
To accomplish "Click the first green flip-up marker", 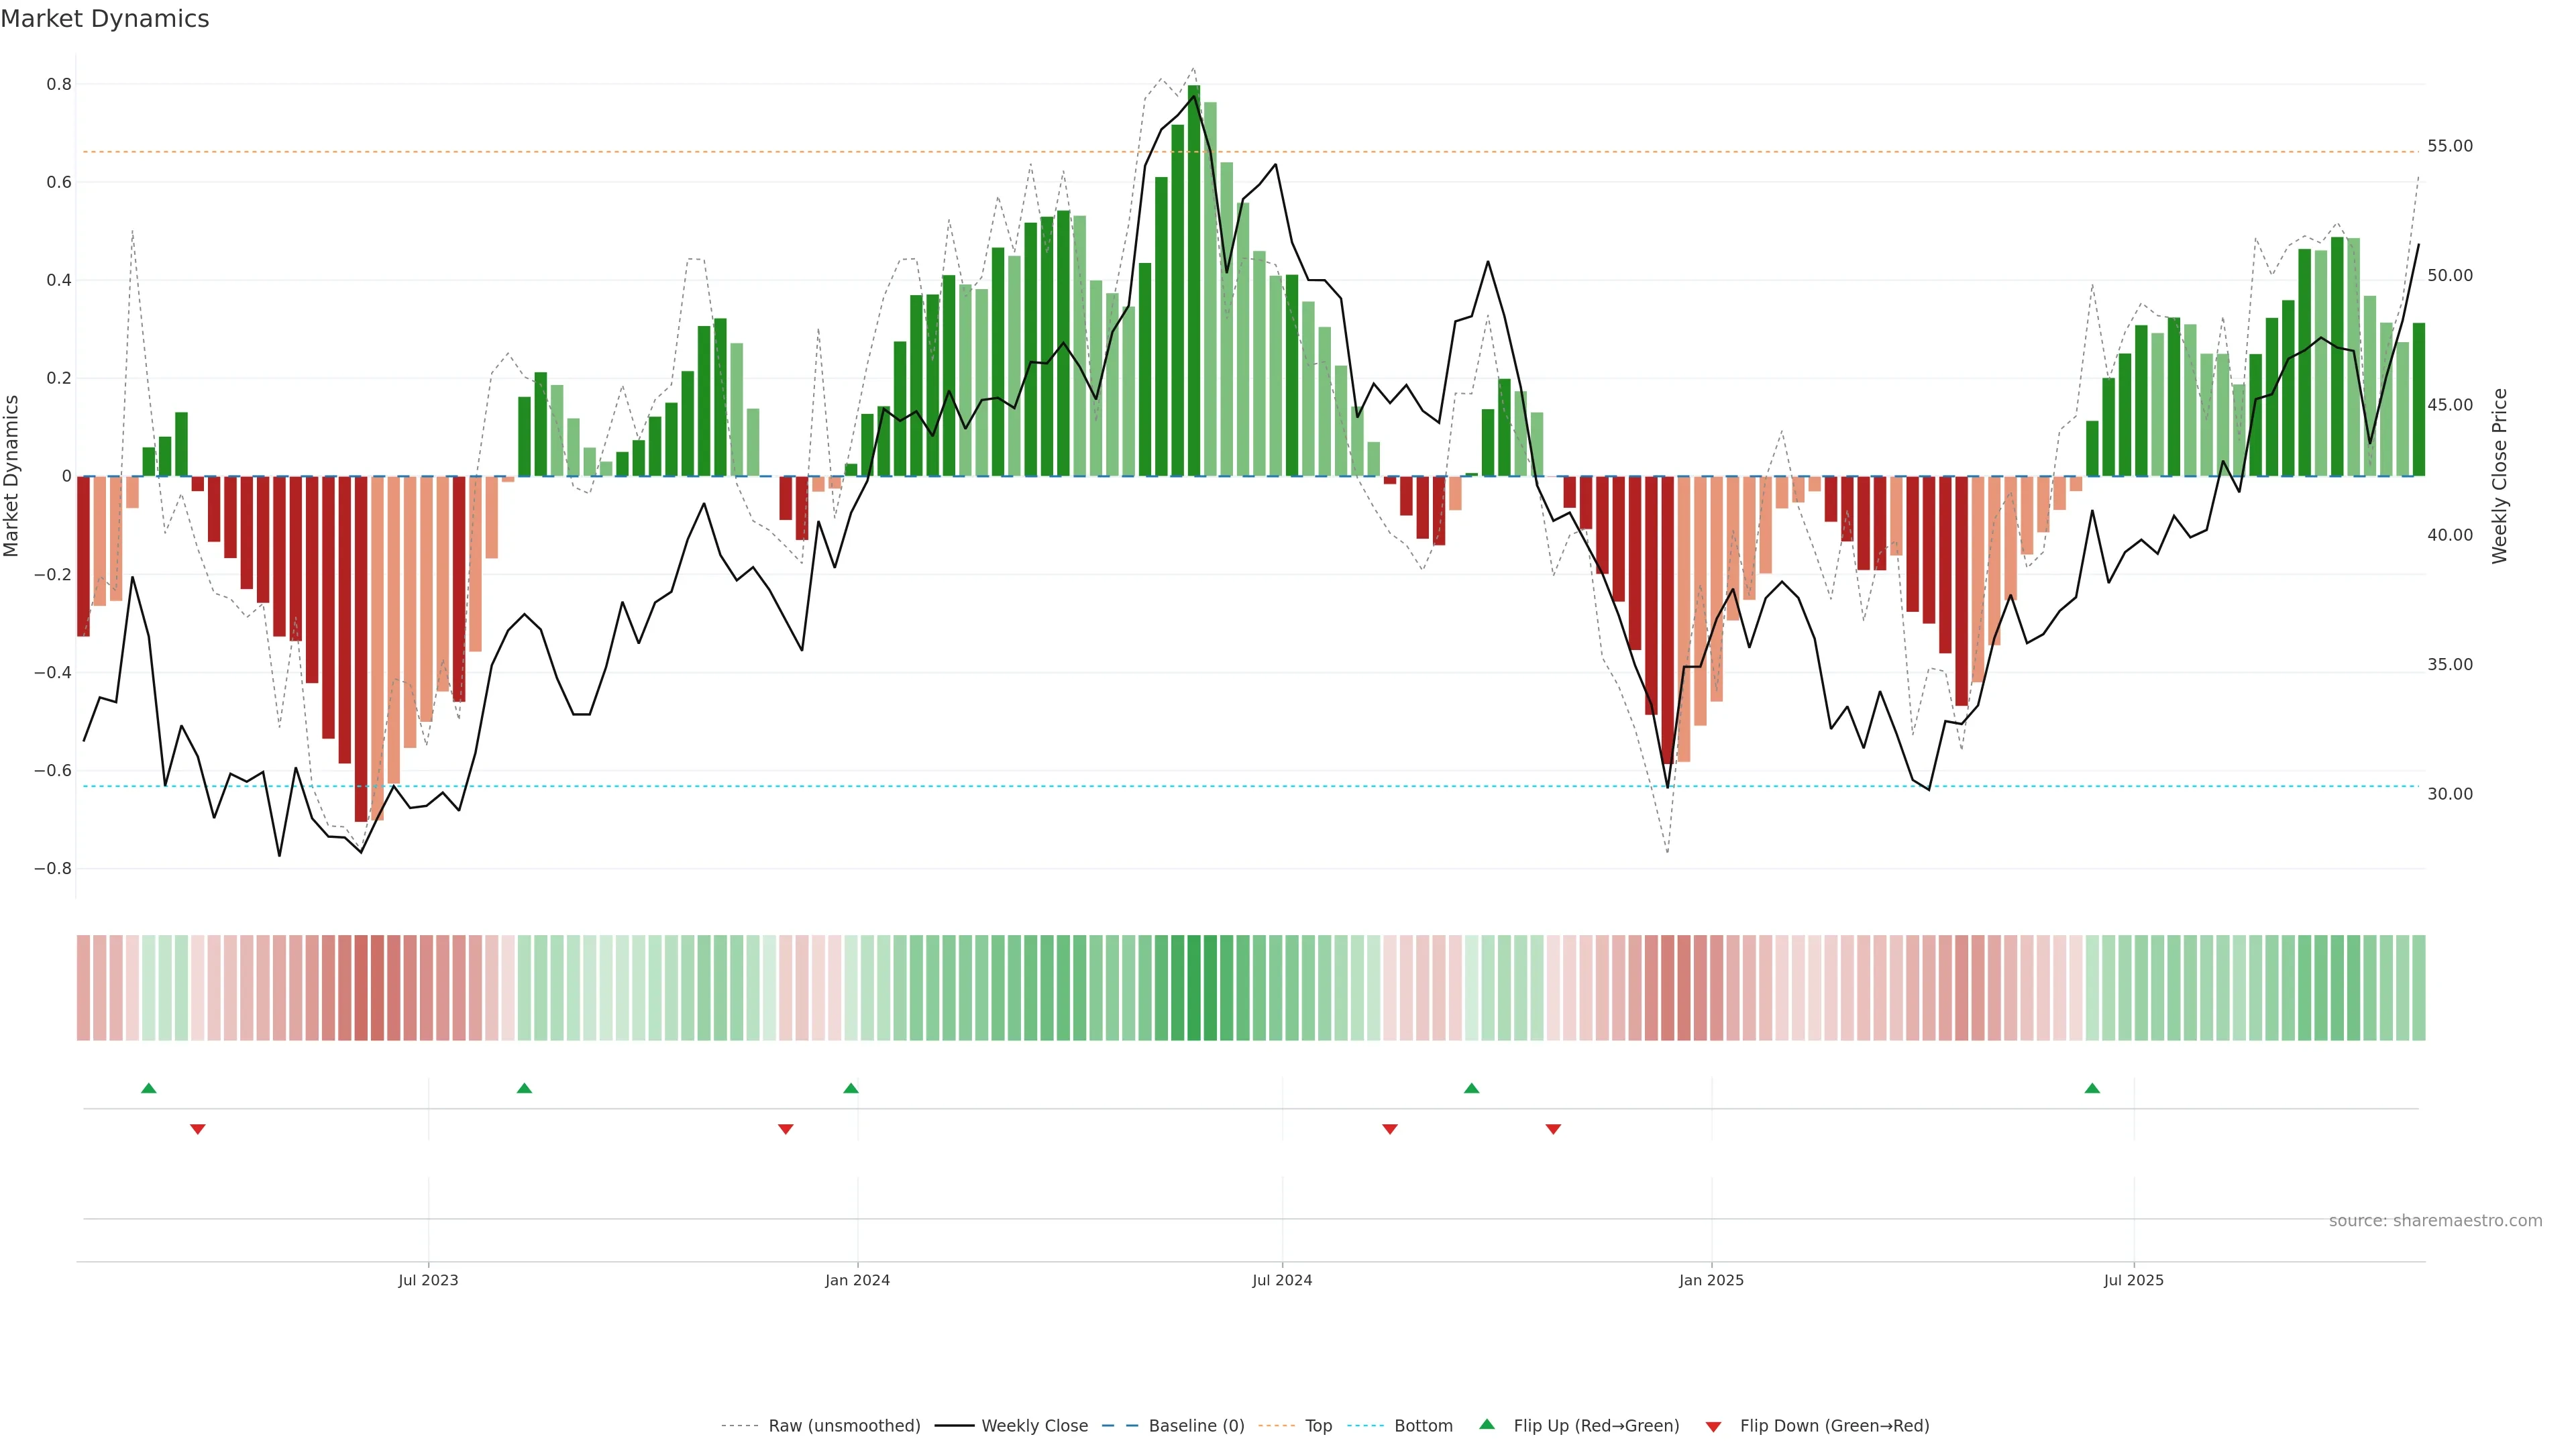I will pos(149,1088).
